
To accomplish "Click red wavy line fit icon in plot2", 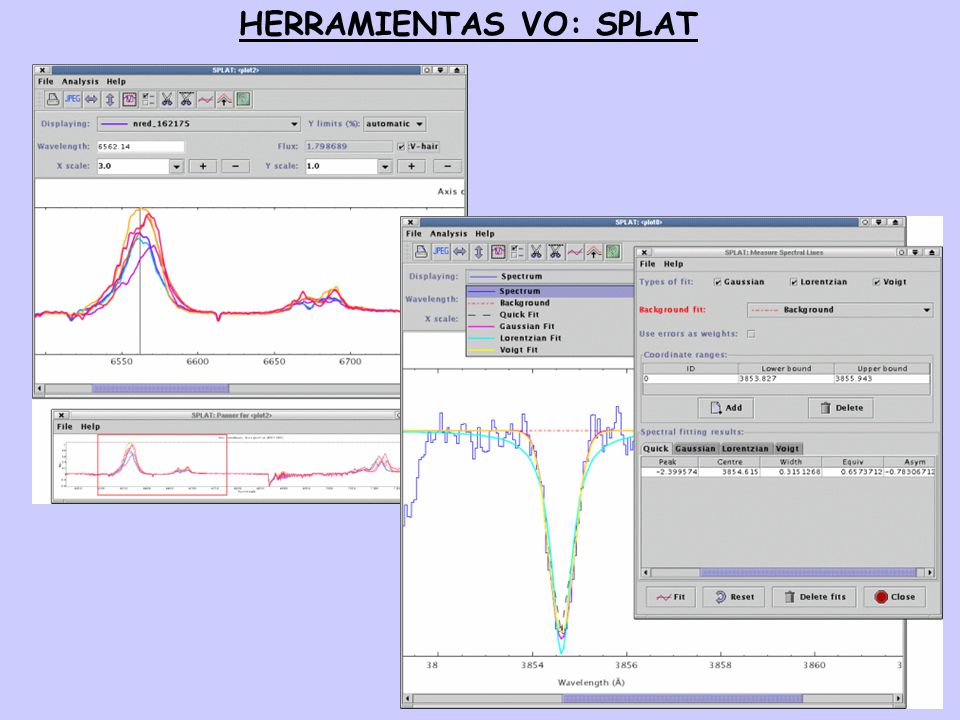I will point(205,99).
